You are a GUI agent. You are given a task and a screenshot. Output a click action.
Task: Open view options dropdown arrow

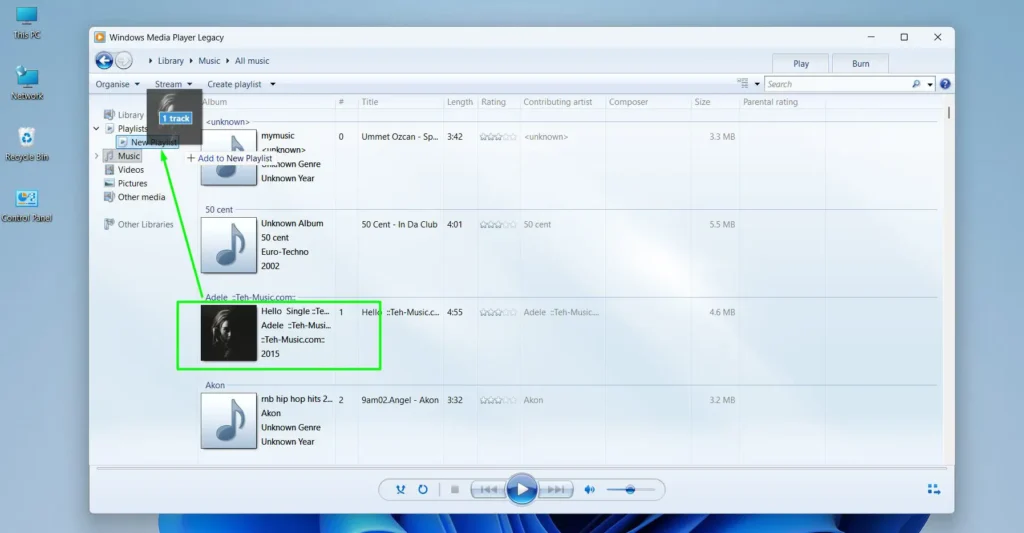(x=757, y=84)
